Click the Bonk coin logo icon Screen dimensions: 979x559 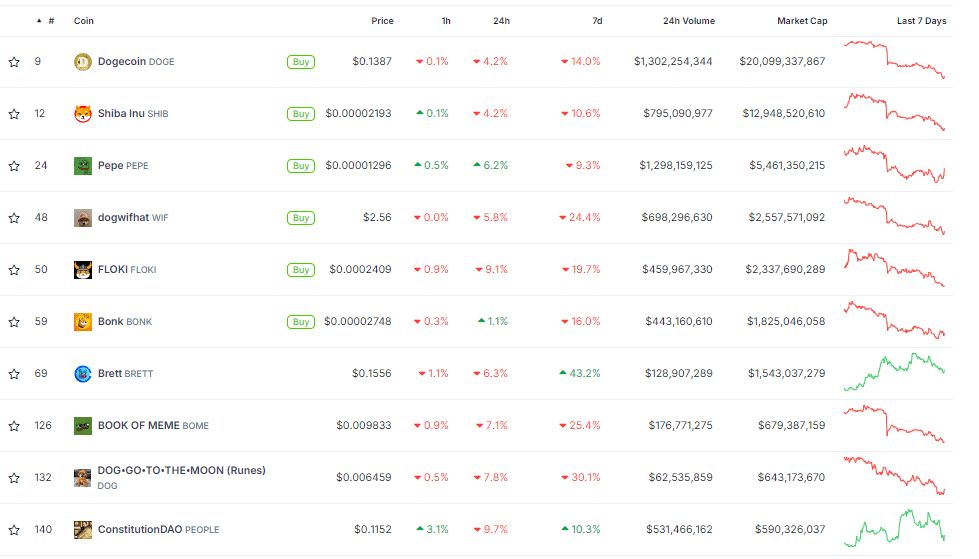coord(83,322)
